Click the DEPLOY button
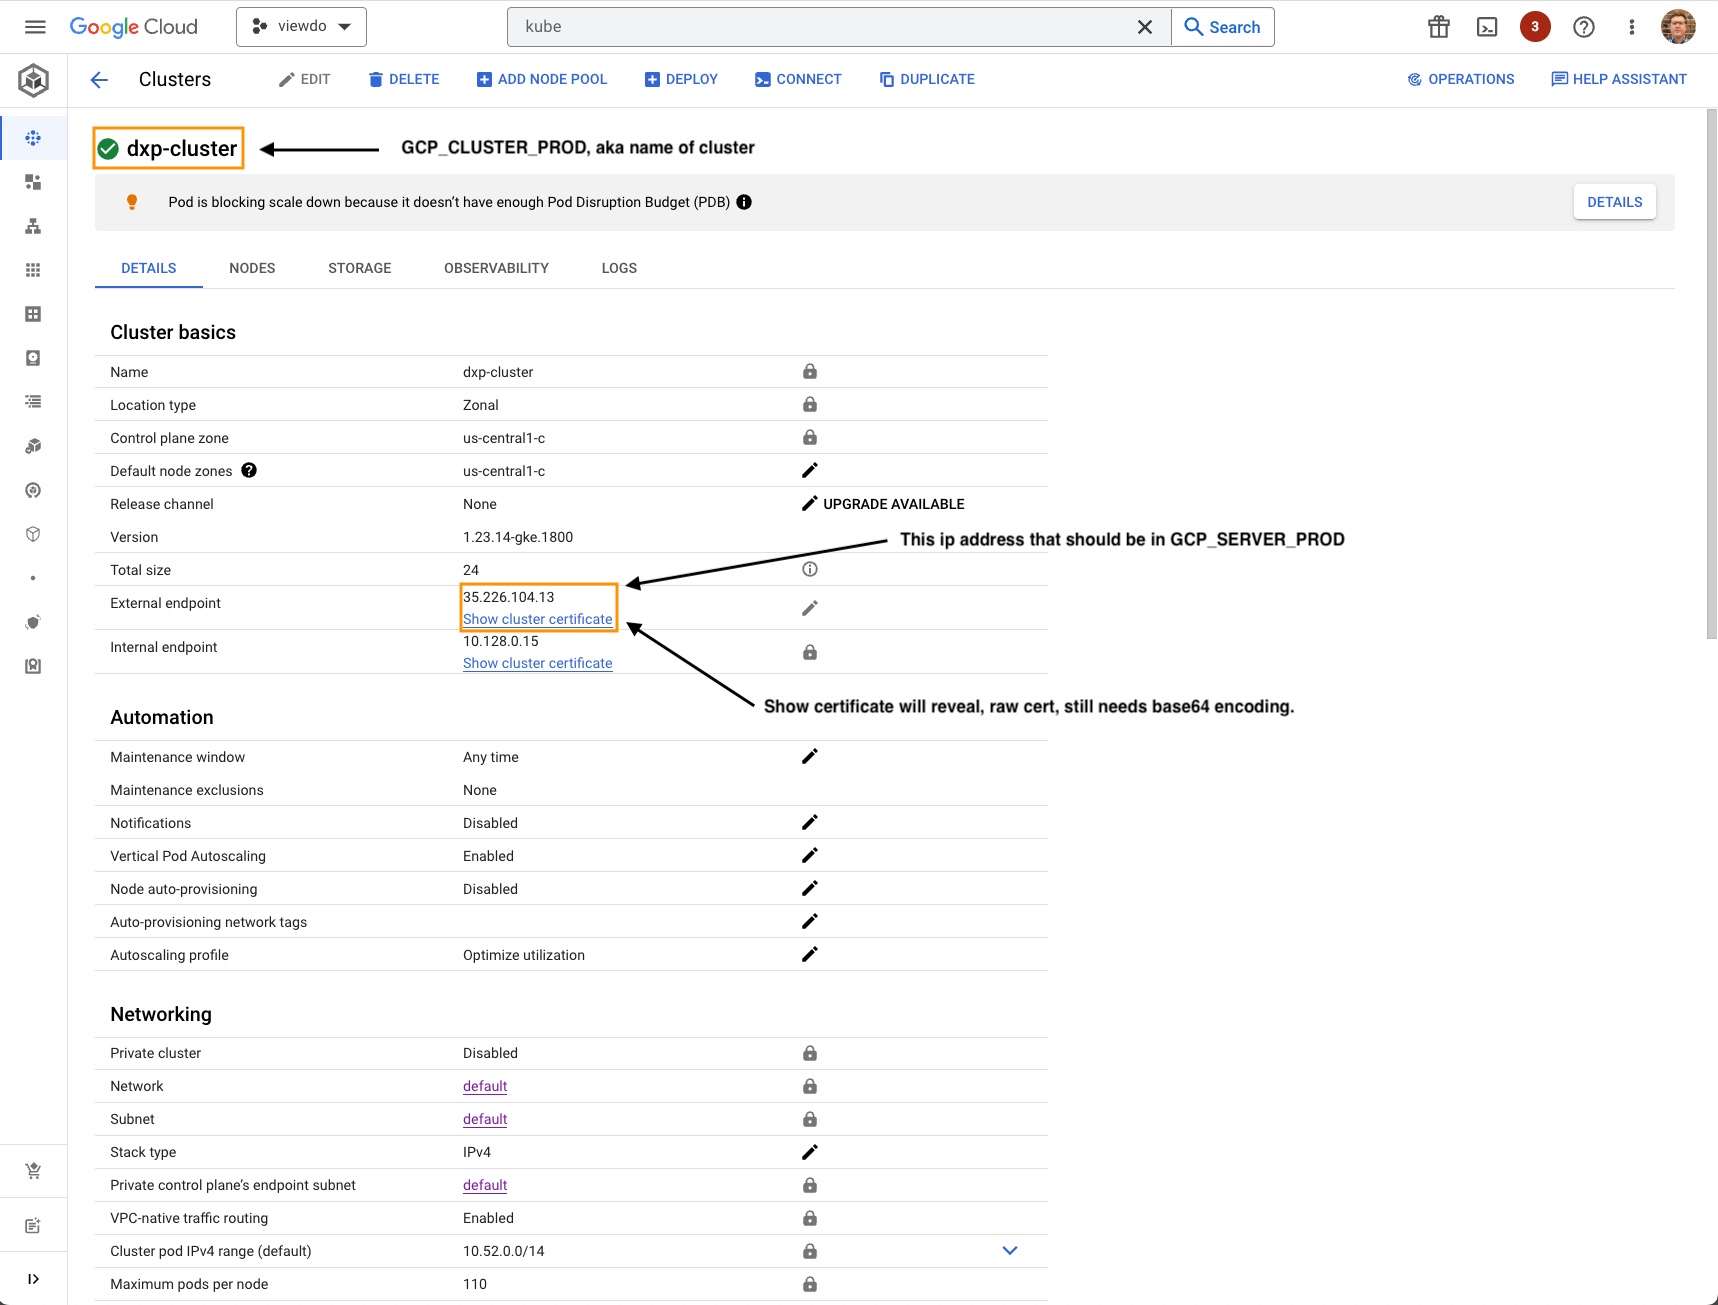 coord(681,79)
